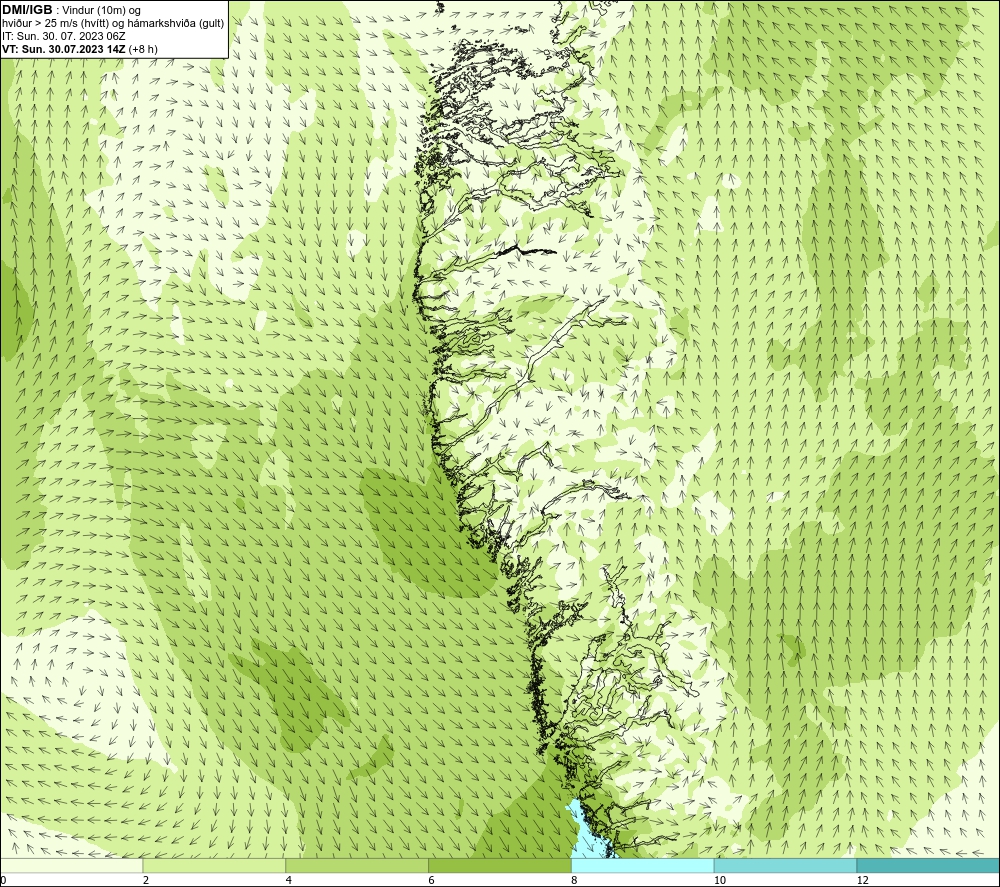Click the 6–8 m/s dark green swatch

click(500, 865)
